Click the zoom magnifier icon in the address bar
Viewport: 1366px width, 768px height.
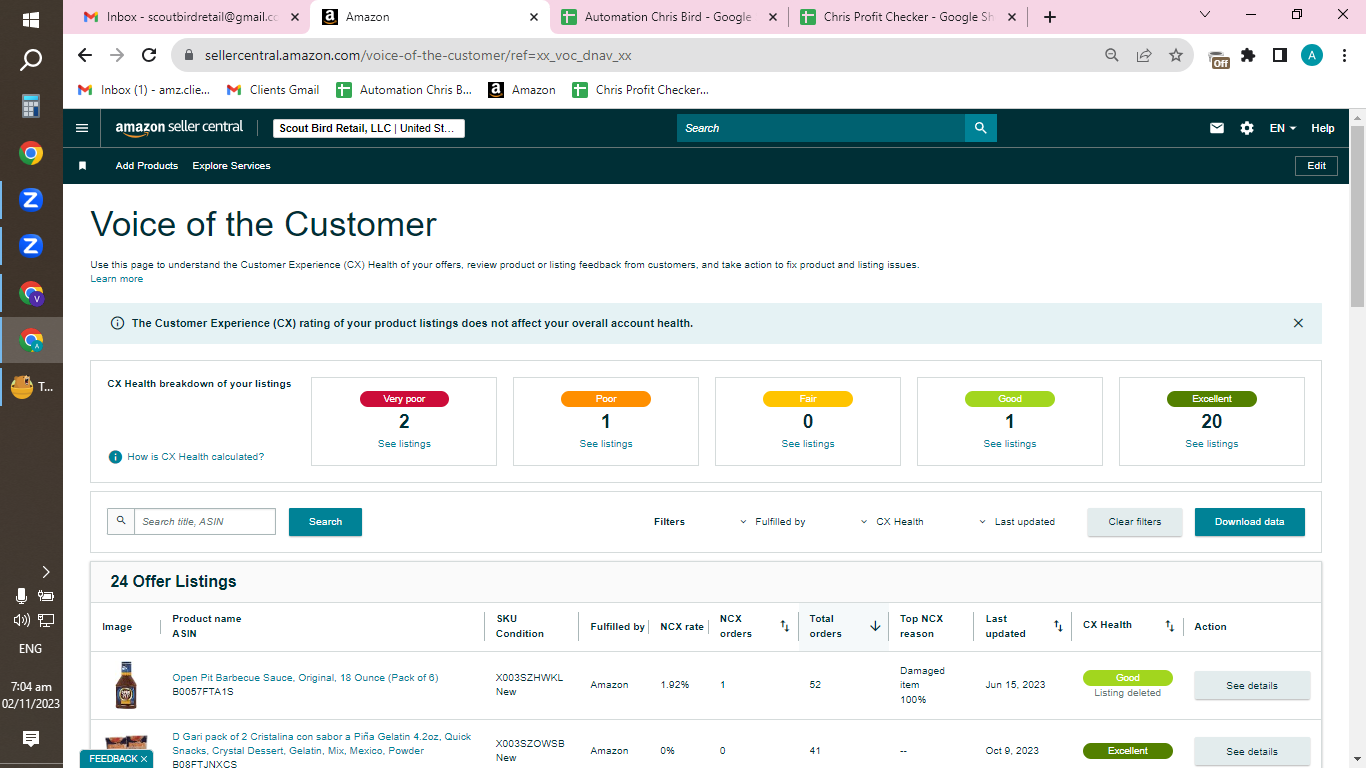(1112, 56)
